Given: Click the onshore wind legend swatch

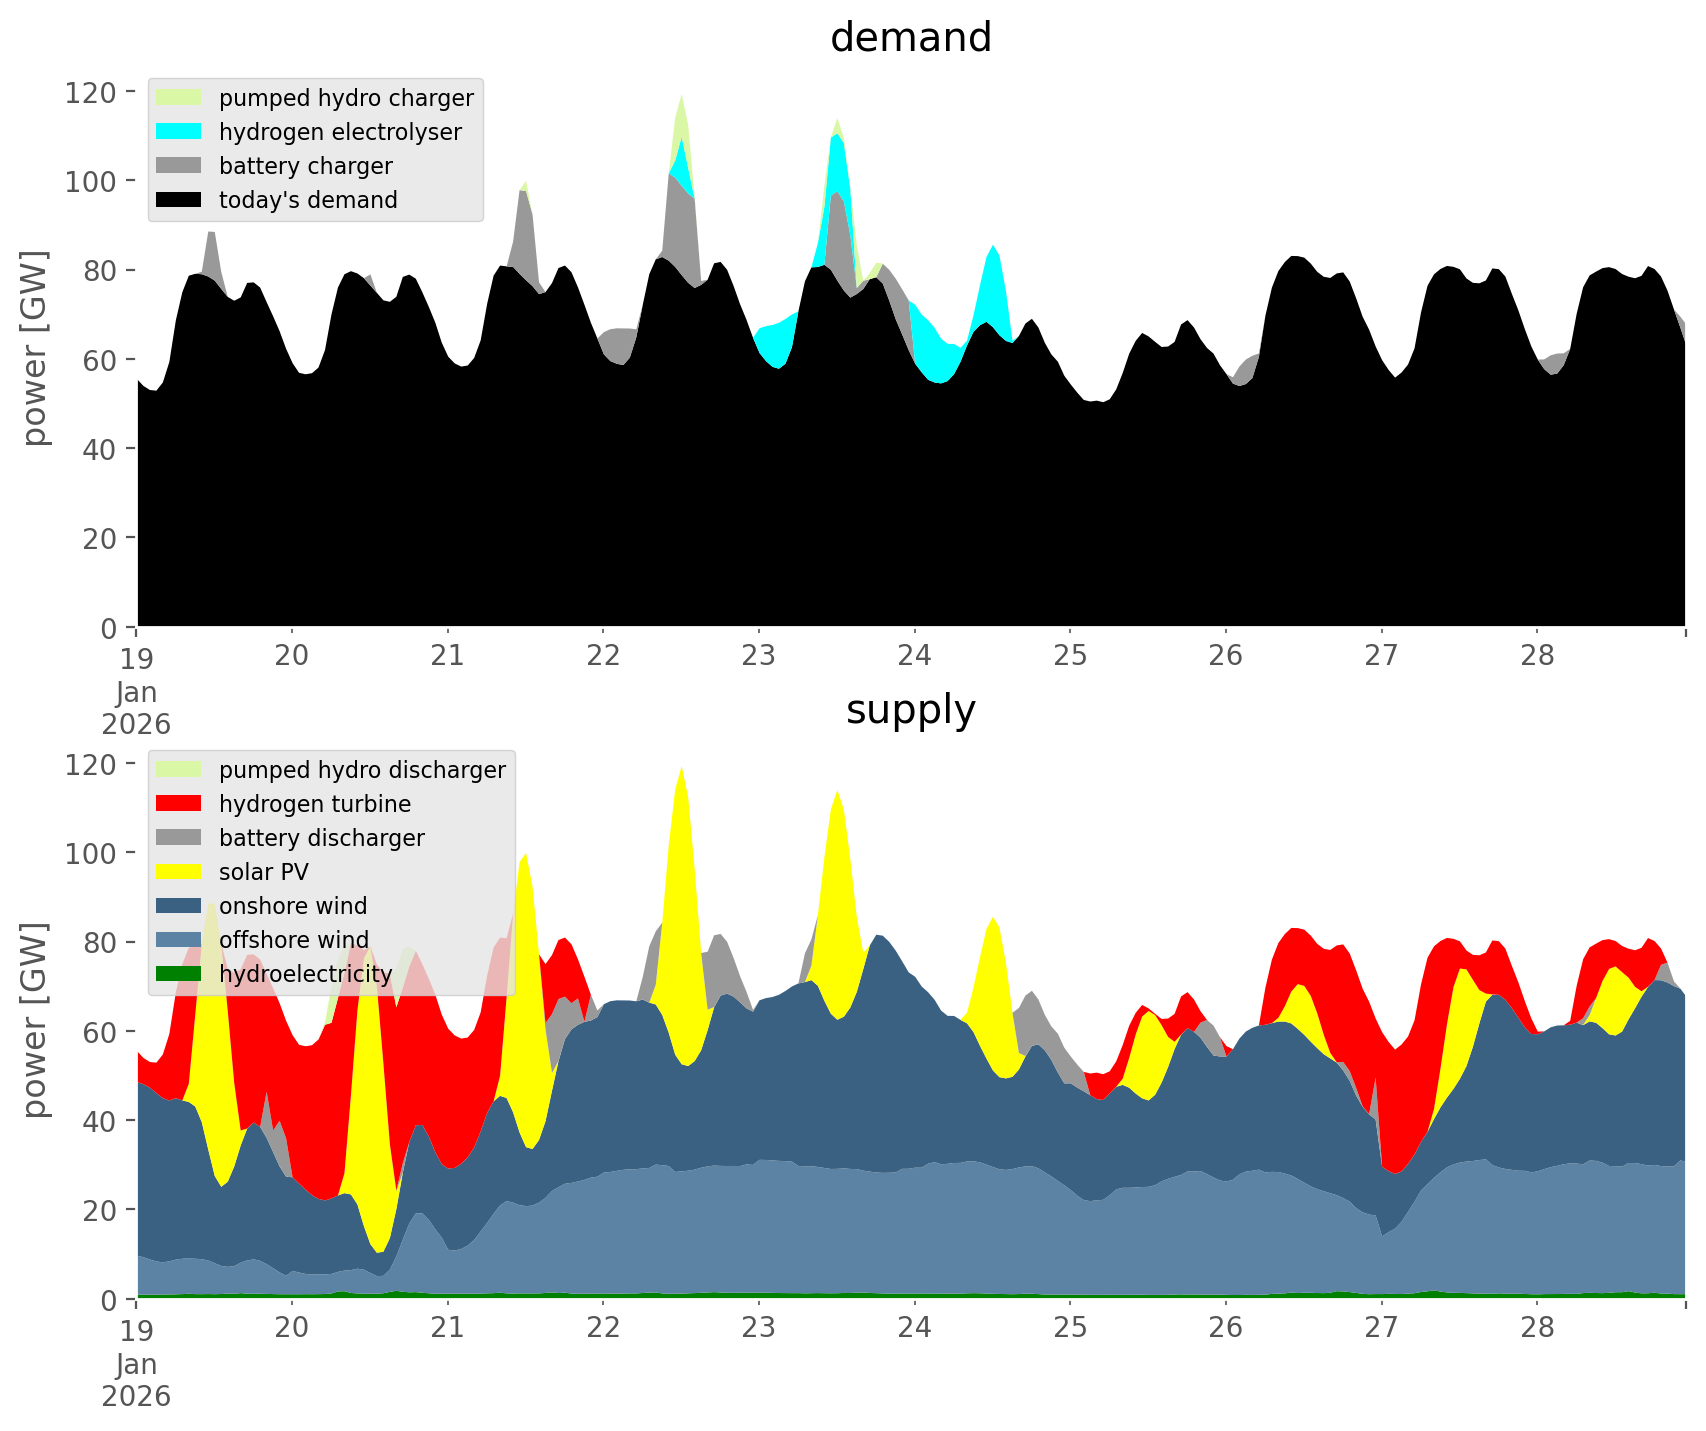Looking at the screenshot, I should click(x=179, y=906).
